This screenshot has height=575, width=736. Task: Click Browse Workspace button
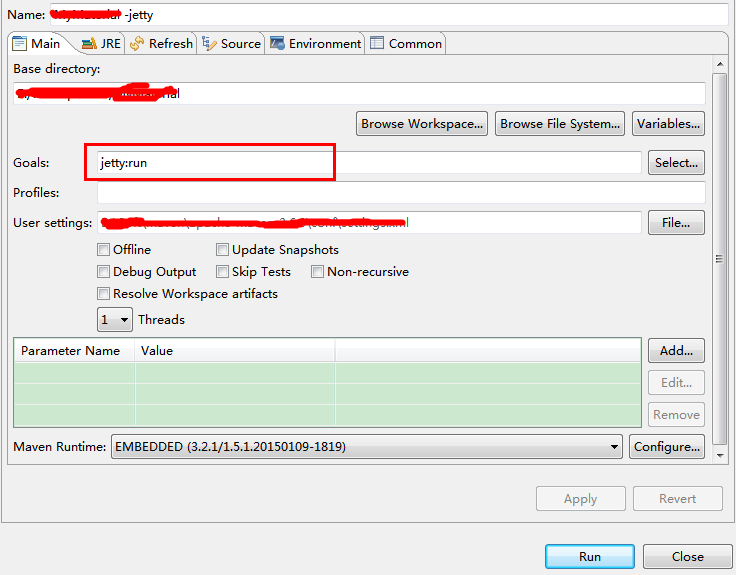tap(422, 123)
